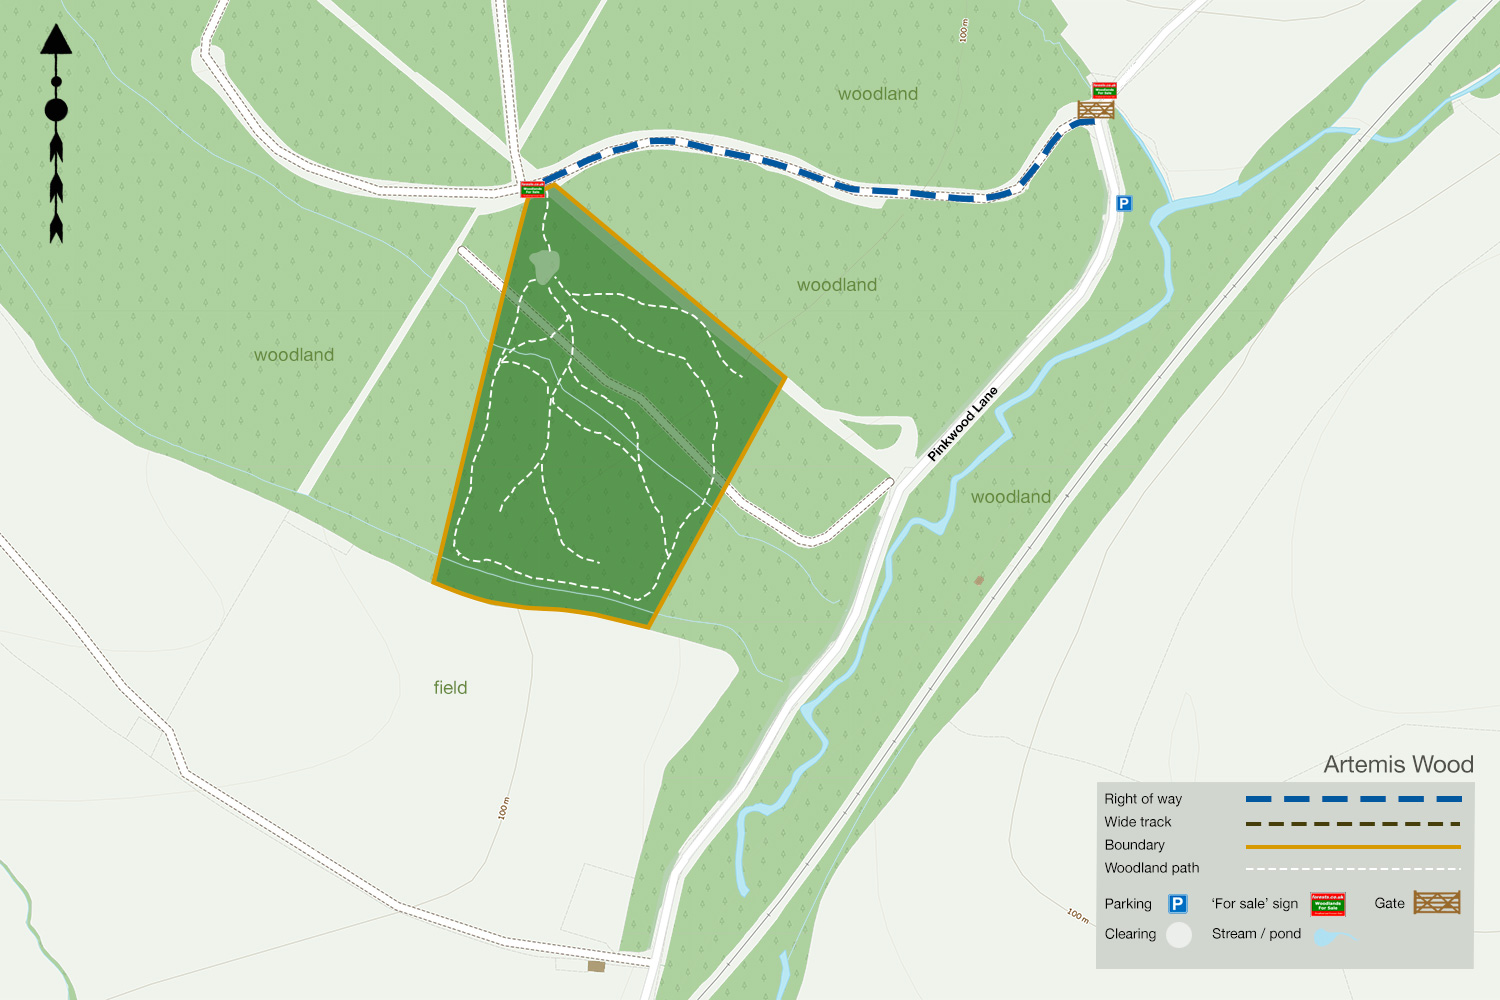Click the 'field' label on the map
1500x1000 pixels.
(x=450, y=687)
